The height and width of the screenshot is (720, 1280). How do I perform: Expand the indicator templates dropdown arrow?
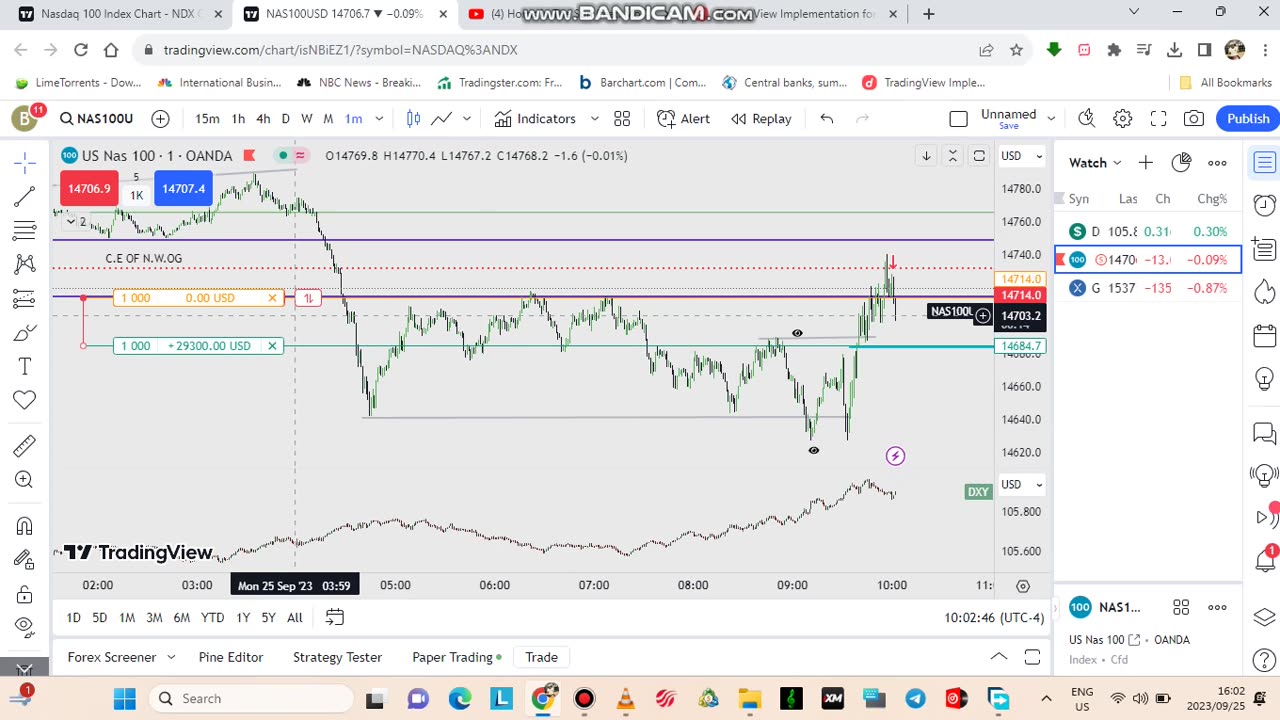(x=594, y=118)
